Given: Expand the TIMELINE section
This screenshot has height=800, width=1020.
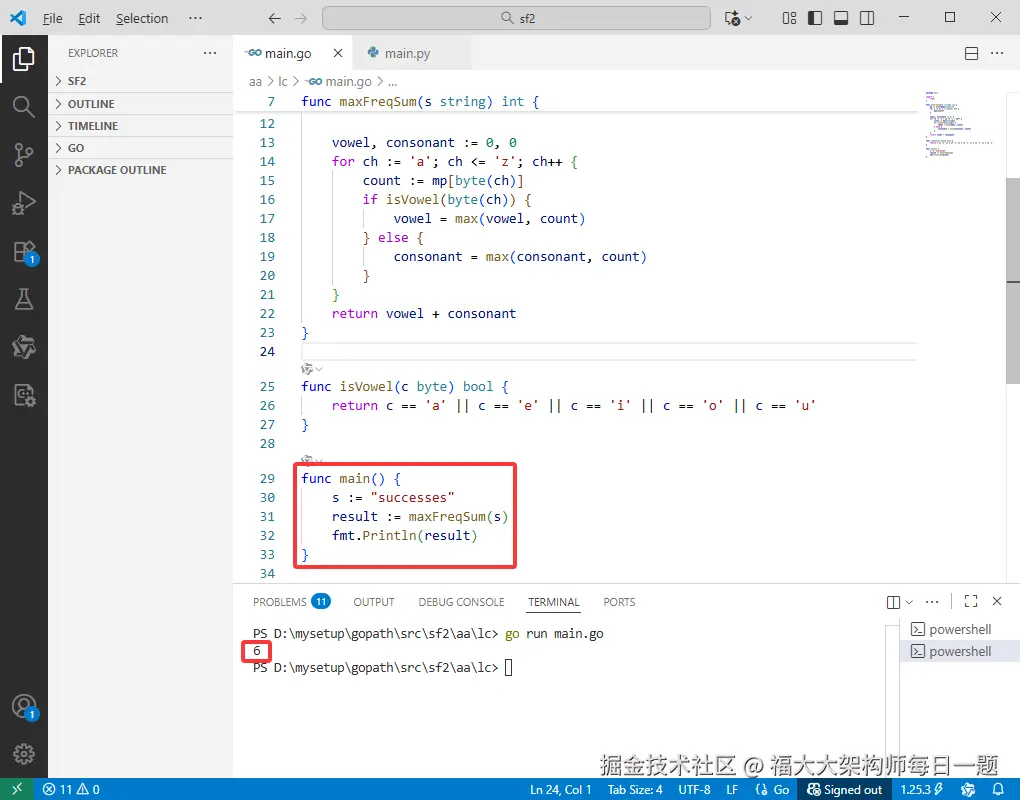Looking at the screenshot, I should coord(141,126).
